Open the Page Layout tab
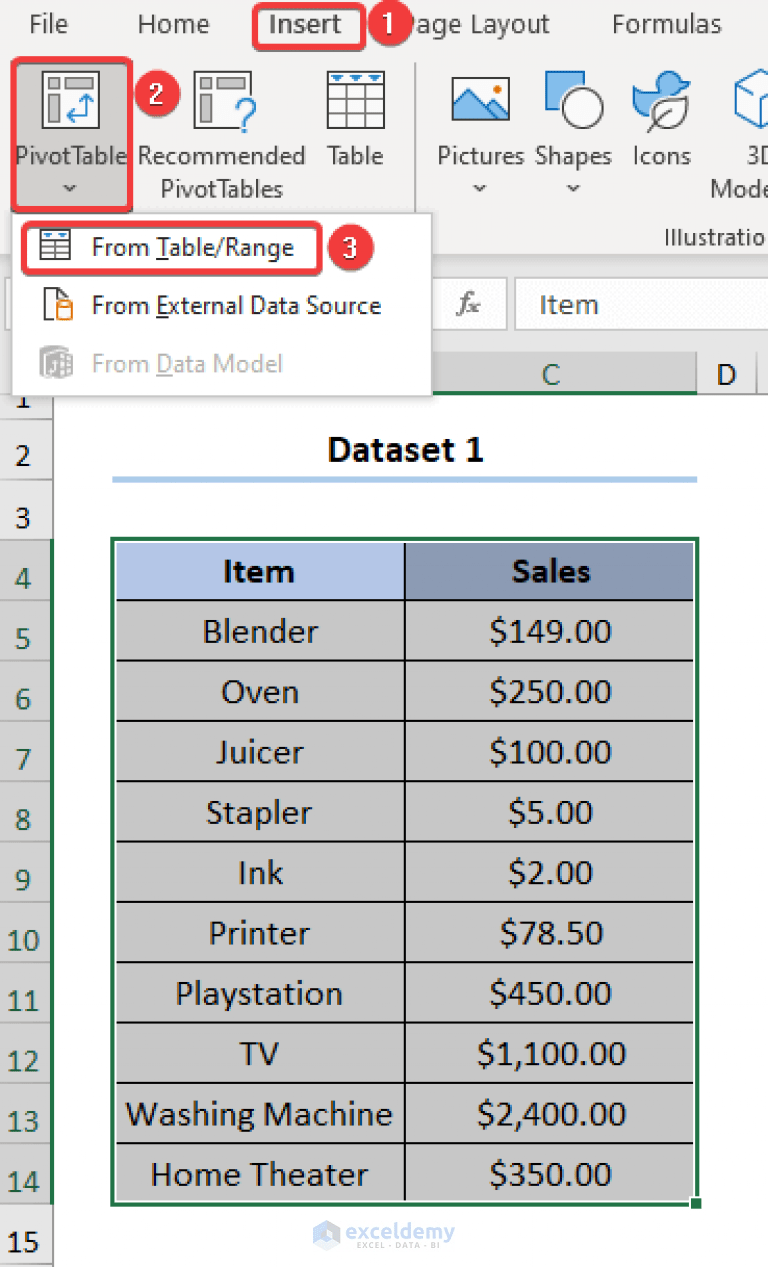Viewport: 768px width, 1267px height. click(480, 24)
